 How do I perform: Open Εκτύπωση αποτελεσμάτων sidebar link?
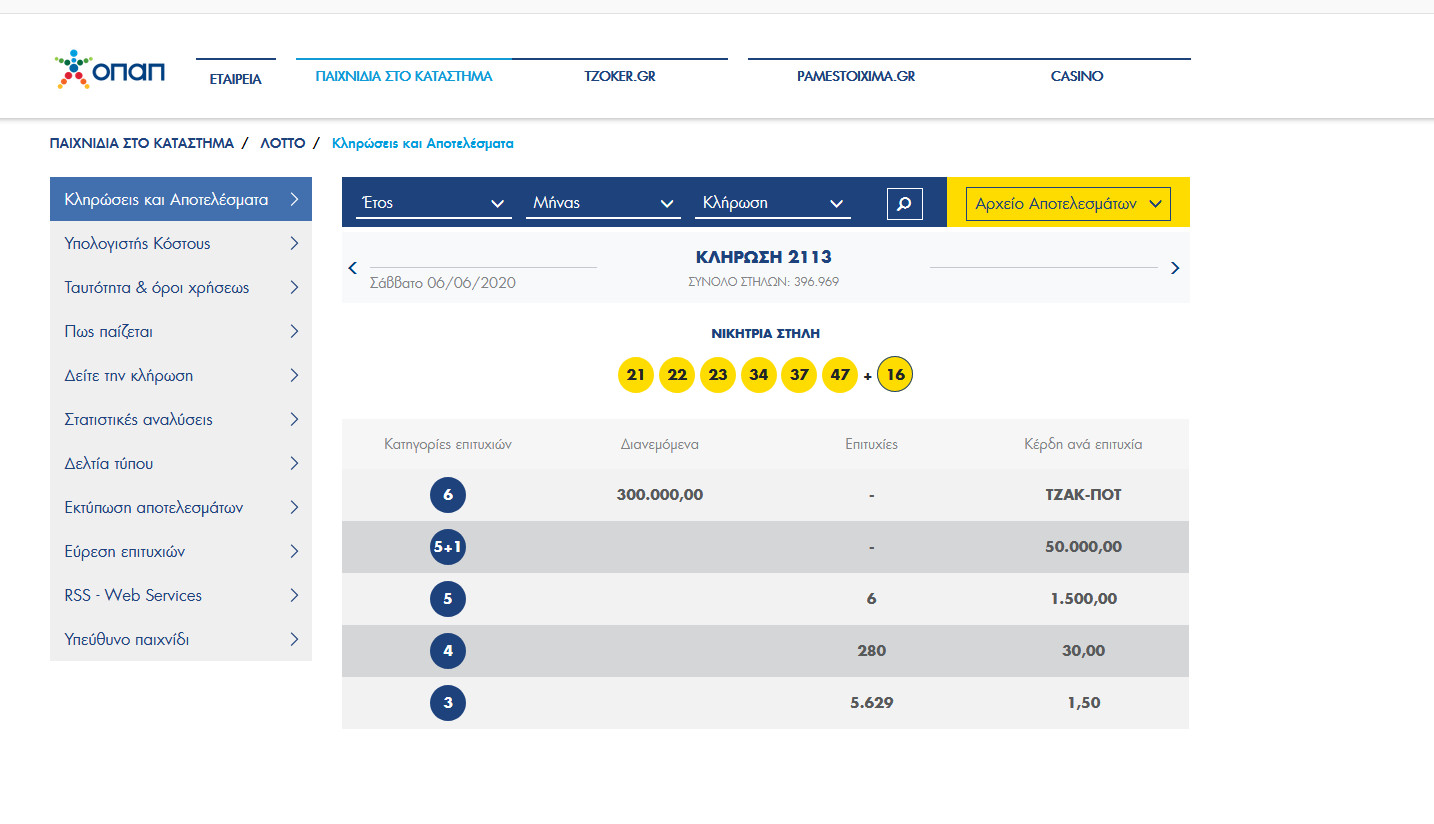tap(181, 507)
